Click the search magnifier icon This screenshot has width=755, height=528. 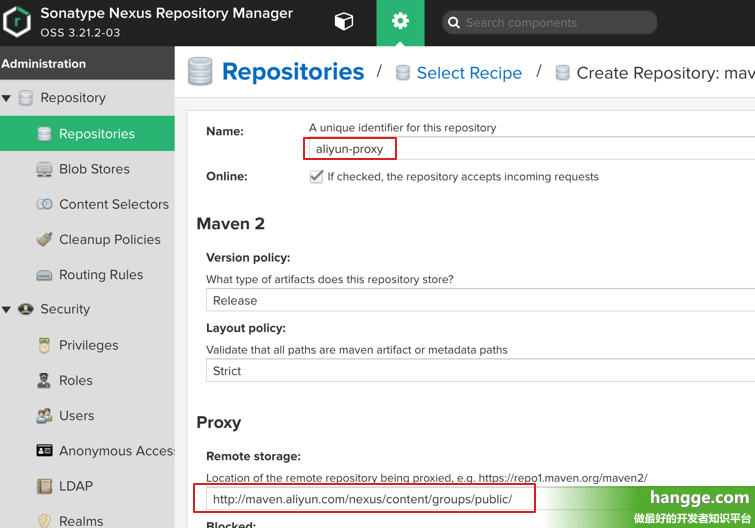[454, 23]
